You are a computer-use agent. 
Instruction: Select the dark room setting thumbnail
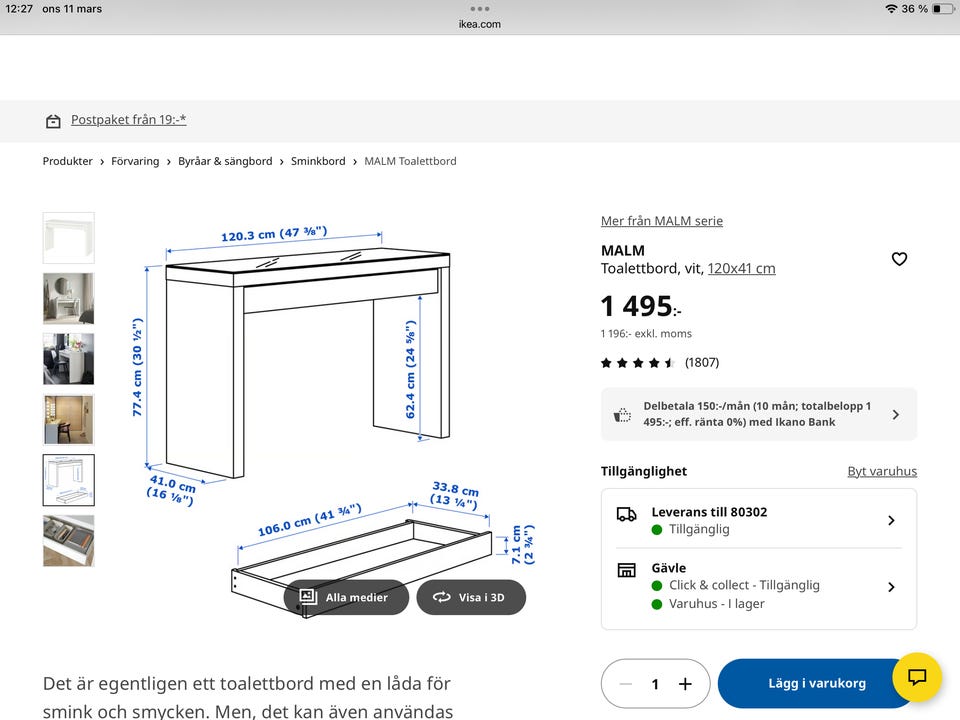[69, 359]
